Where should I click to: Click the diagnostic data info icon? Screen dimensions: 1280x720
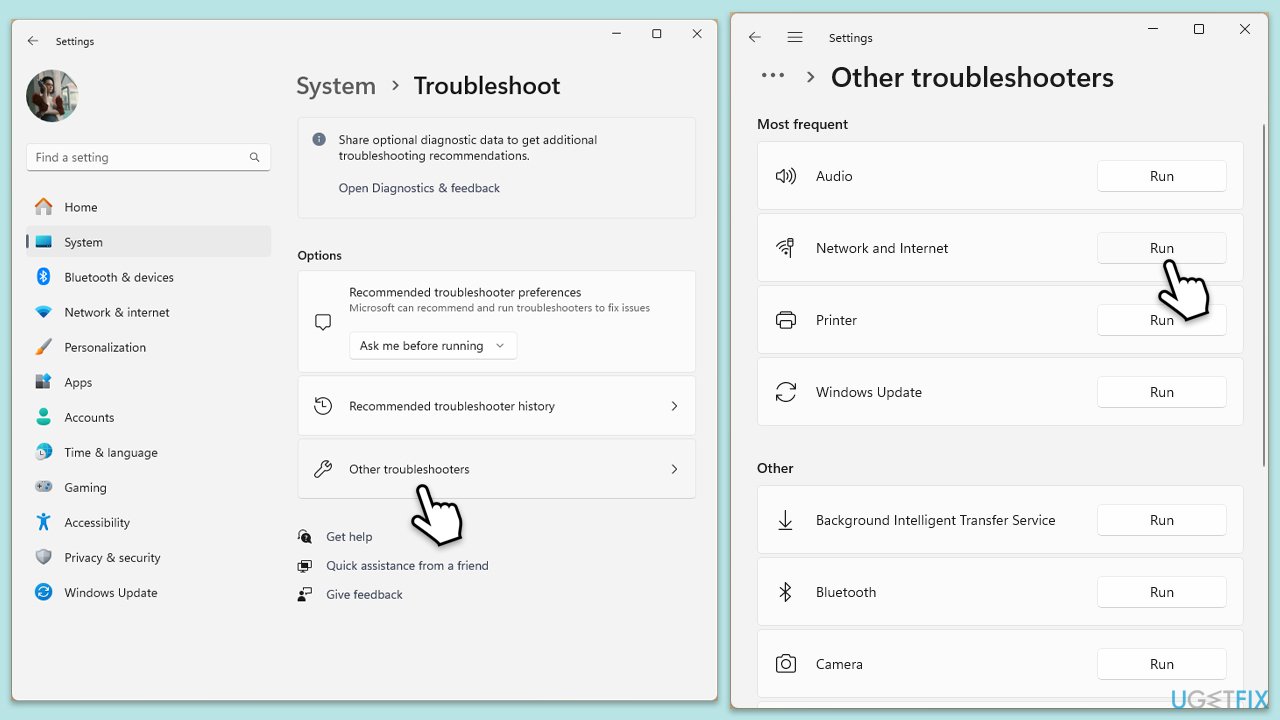tap(319, 140)
